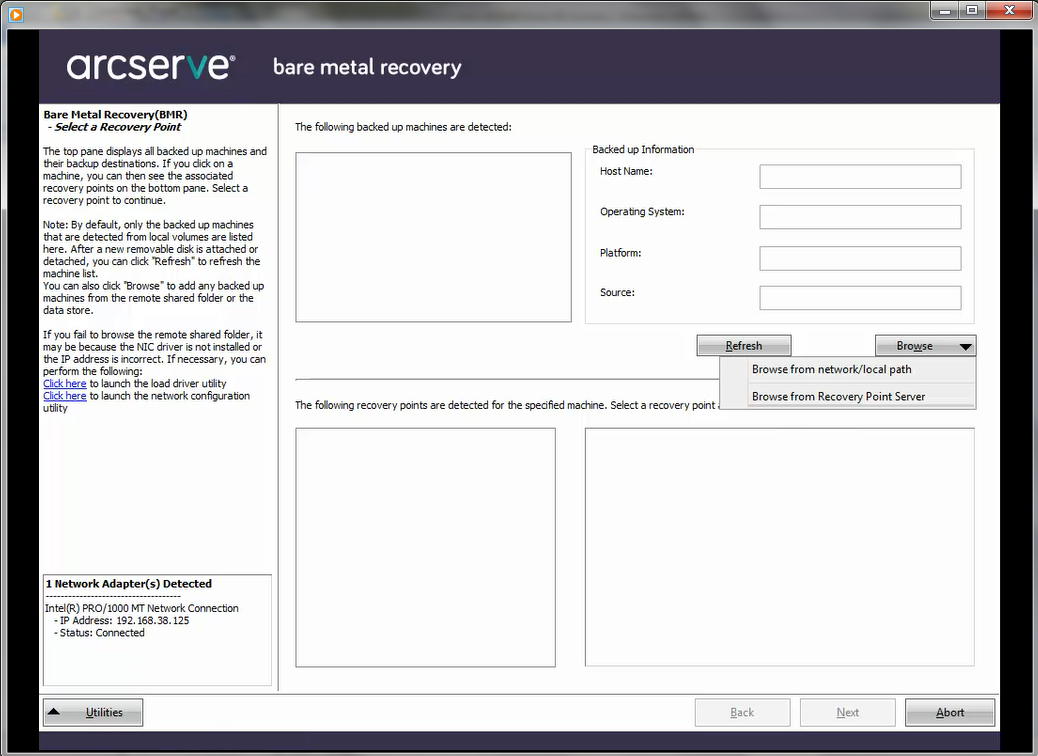The image size is (1038, 756).
Task: Click the Source text box
Action: 859,297
